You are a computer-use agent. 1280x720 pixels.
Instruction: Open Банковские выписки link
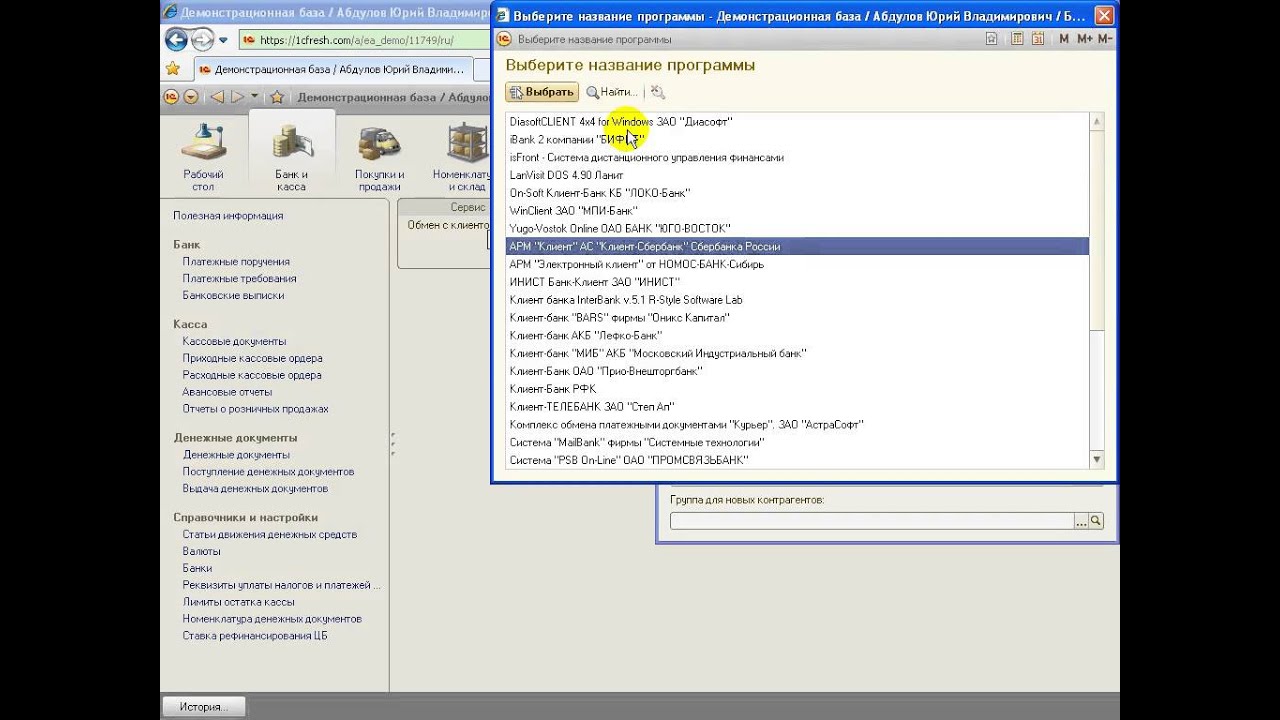click(x=233, y=296)
